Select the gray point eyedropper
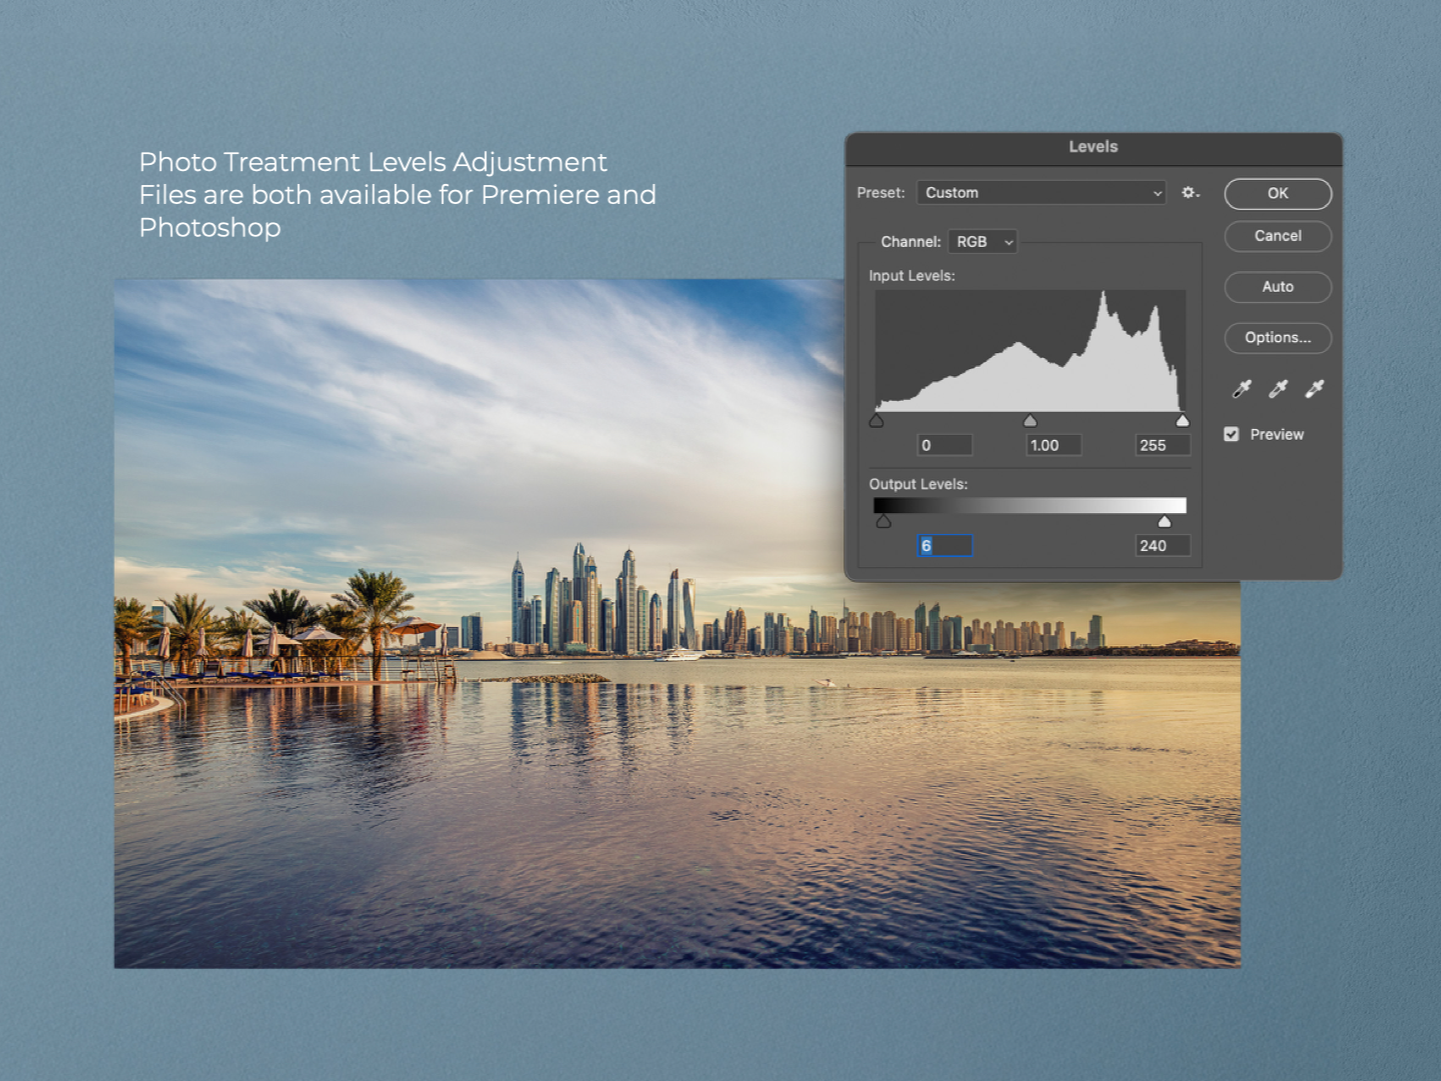 tap(1278, 389)
